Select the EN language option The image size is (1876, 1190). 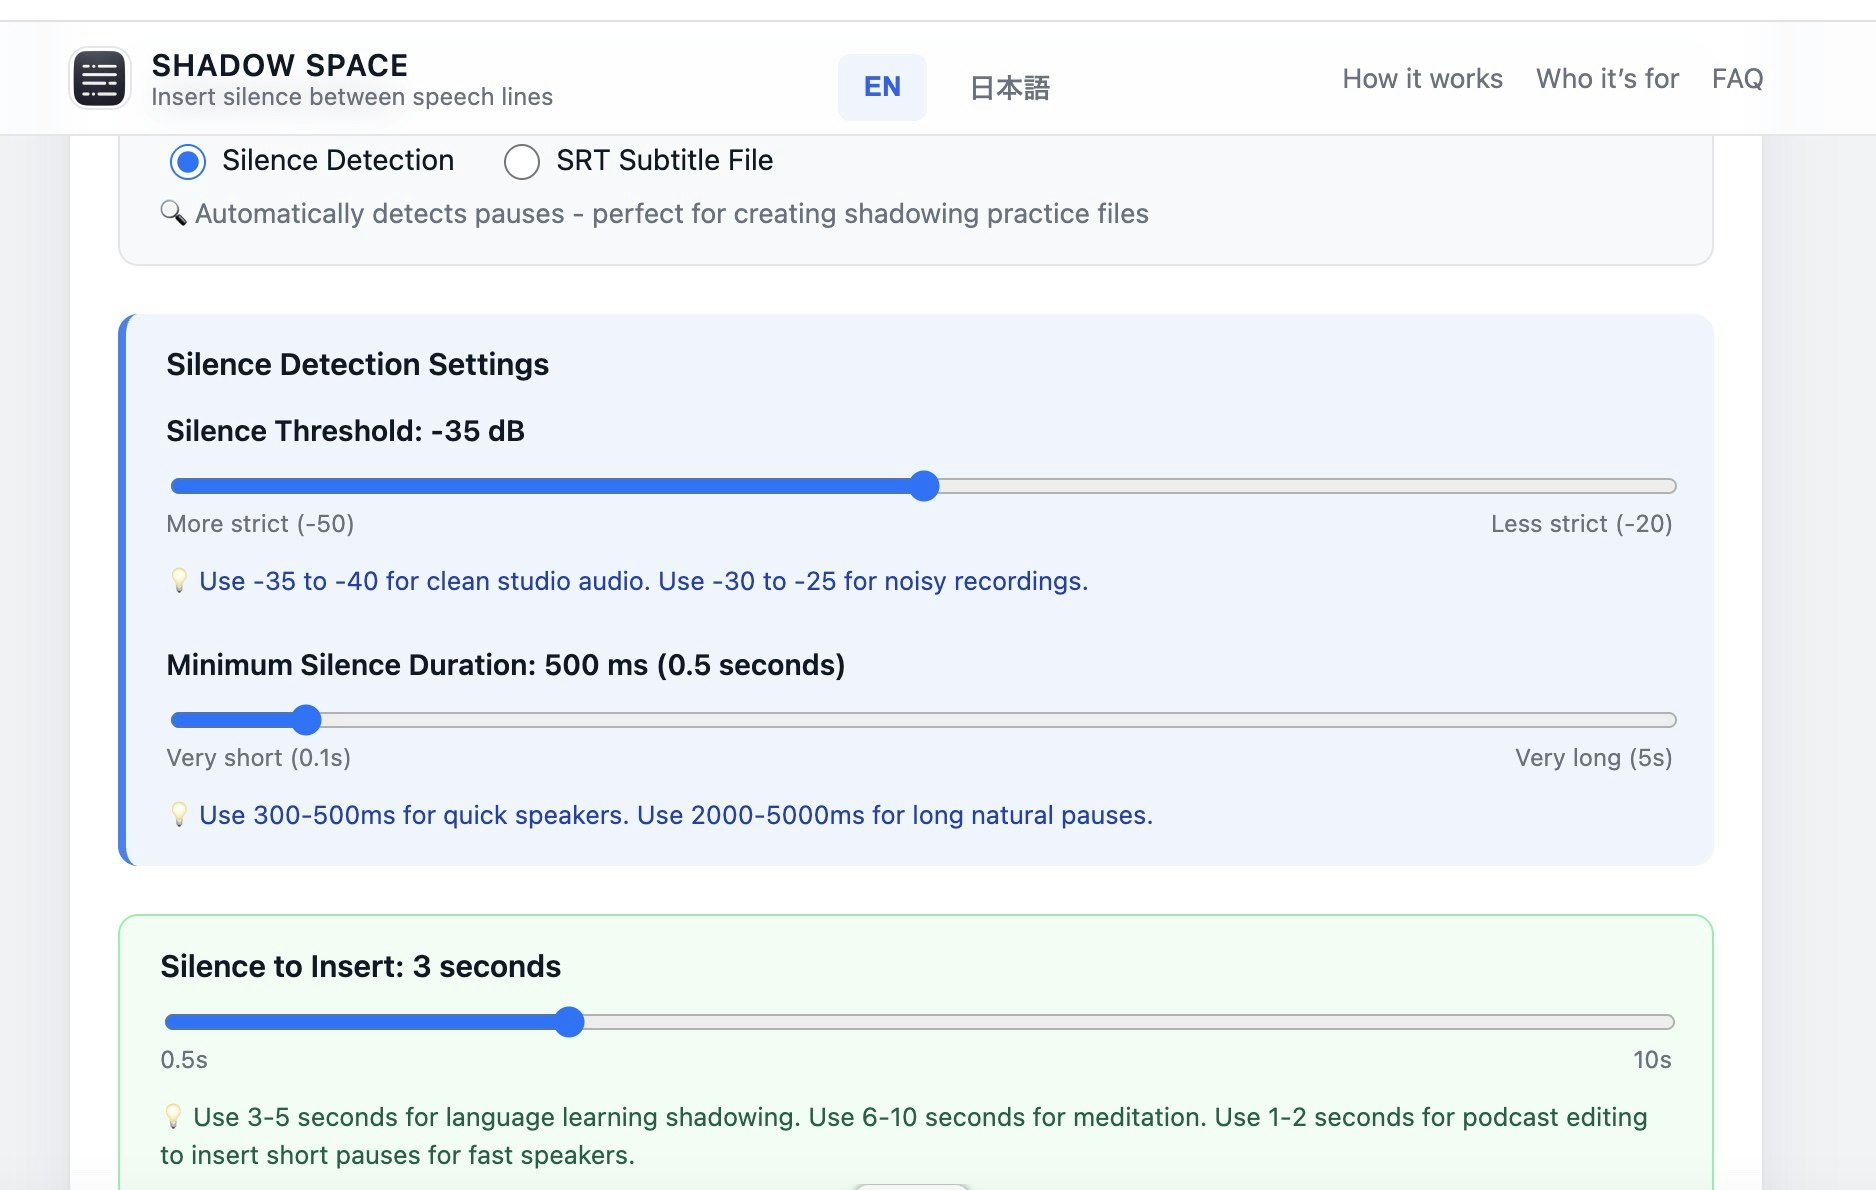[881, 87]
